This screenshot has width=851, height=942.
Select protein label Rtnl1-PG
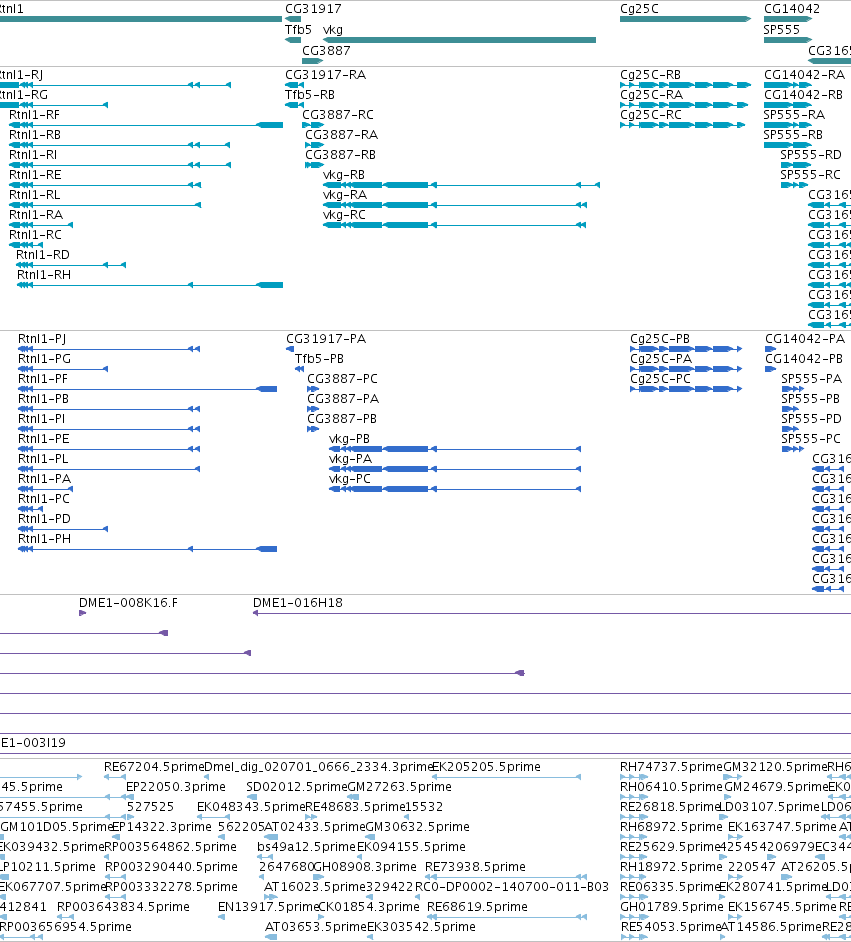44,359
